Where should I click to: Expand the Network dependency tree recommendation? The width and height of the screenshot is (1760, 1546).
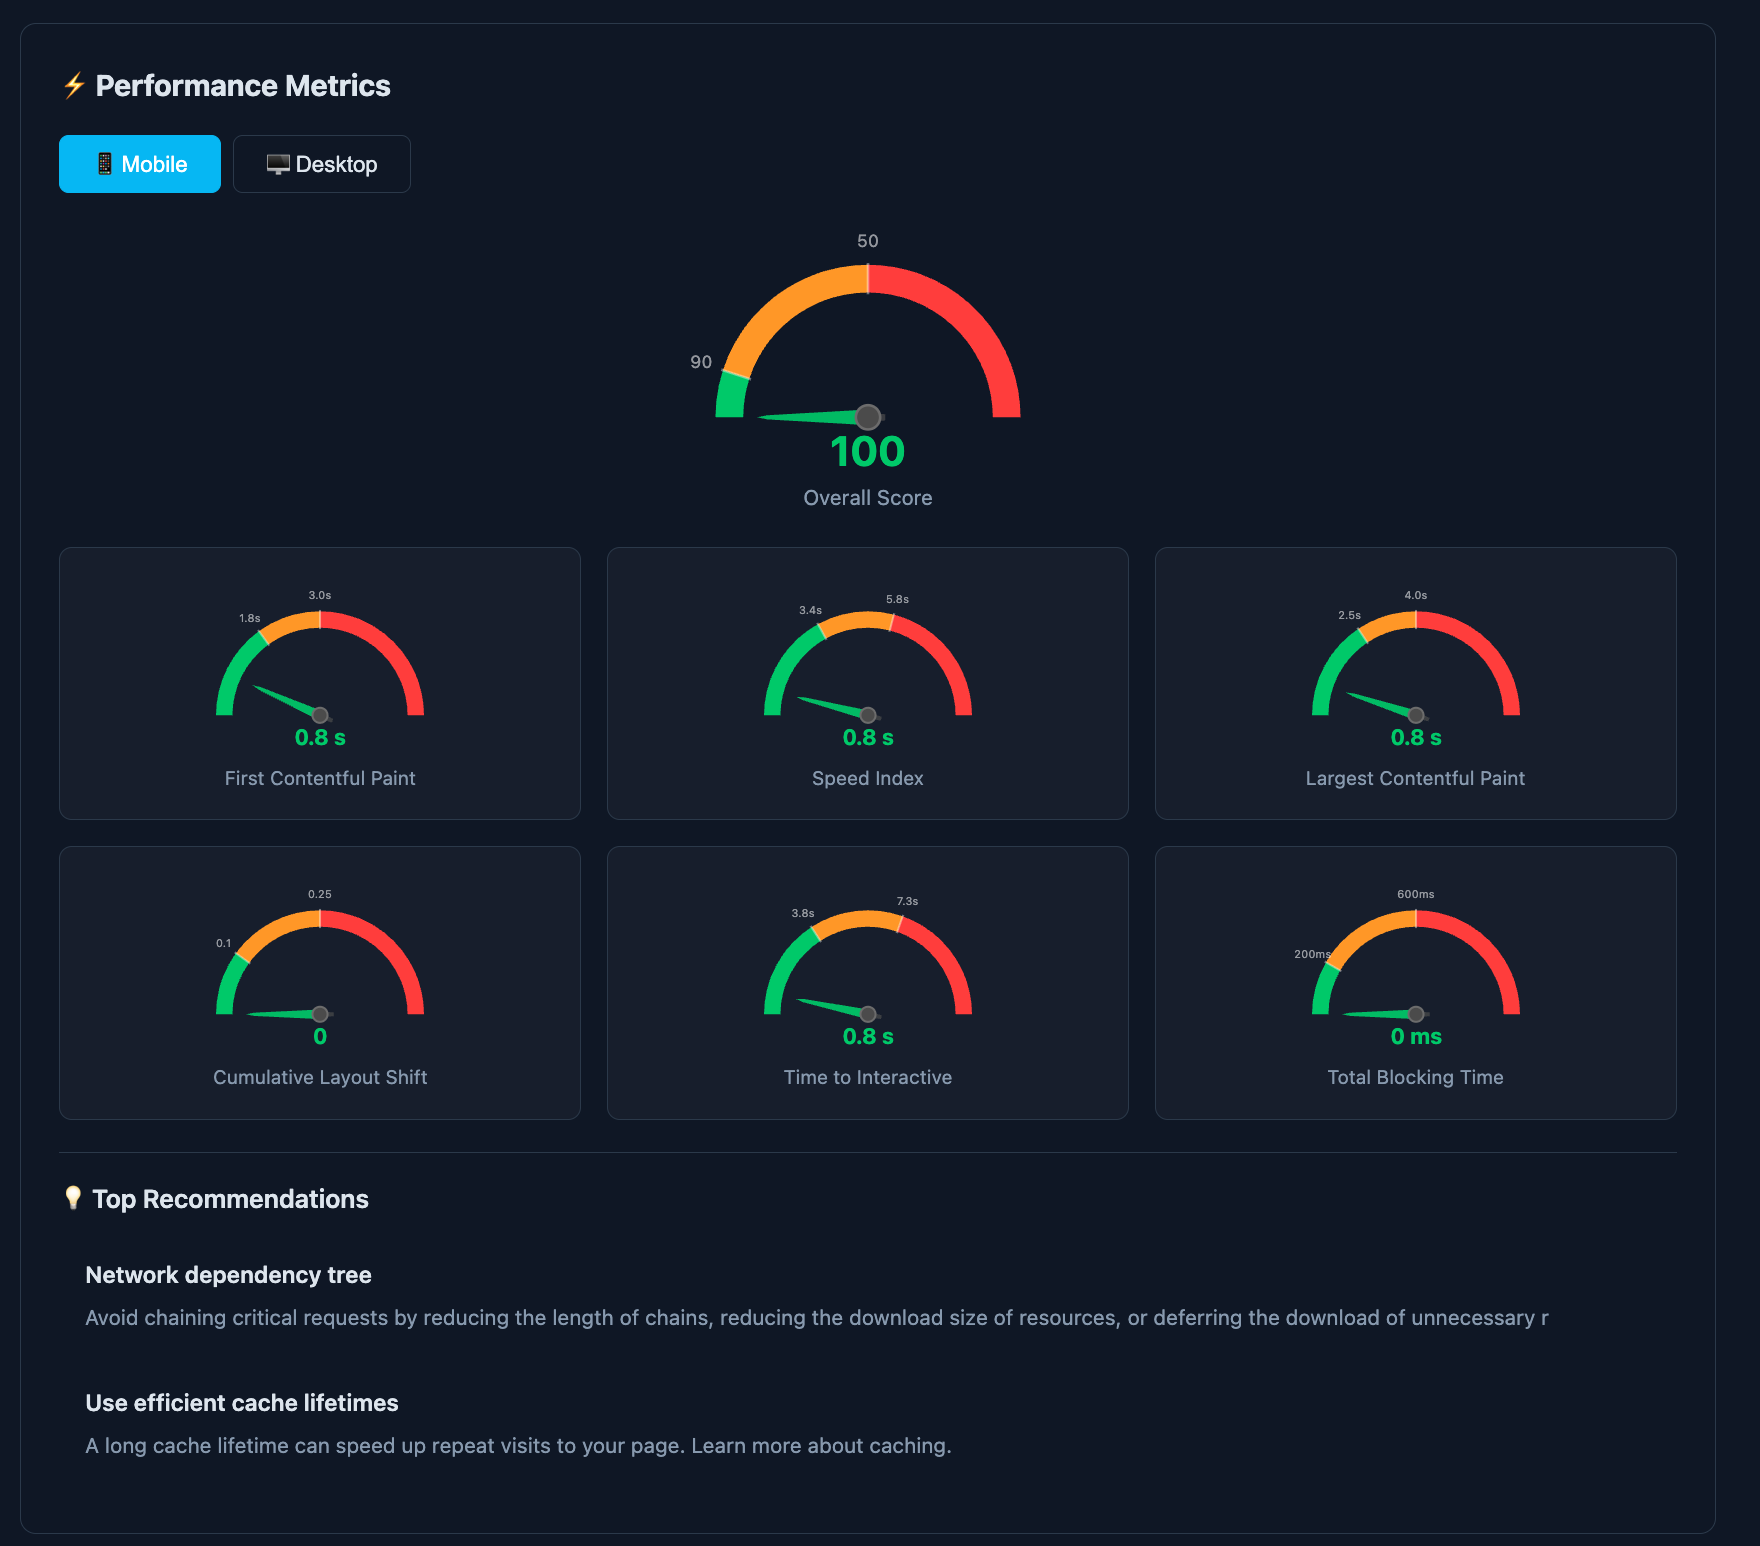228,1274
